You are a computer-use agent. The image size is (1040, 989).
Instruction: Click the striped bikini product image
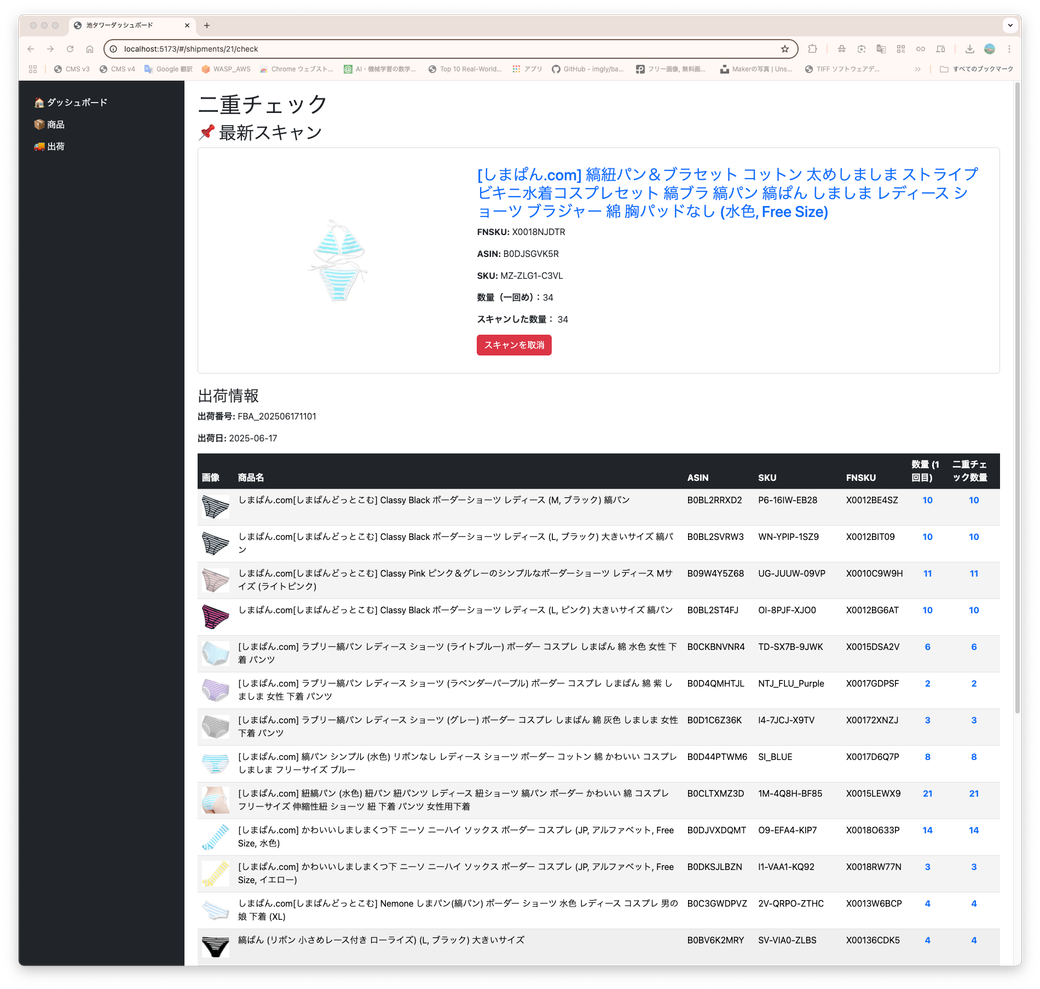tap(338, 260)
